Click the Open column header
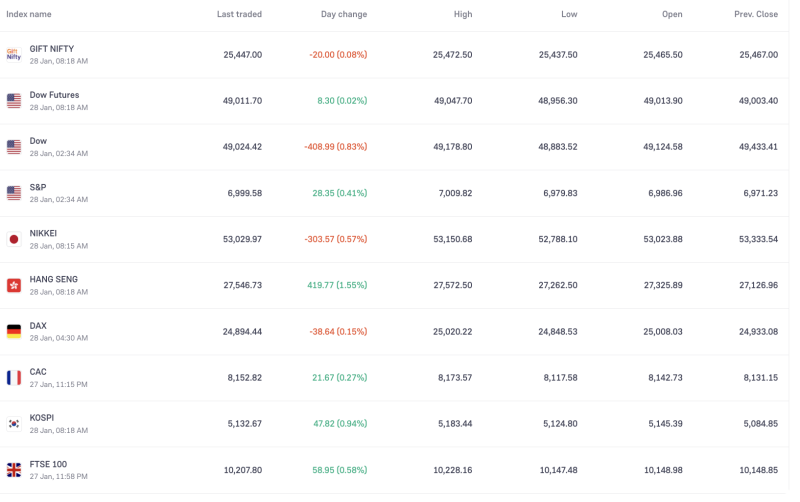 (672, 14)
